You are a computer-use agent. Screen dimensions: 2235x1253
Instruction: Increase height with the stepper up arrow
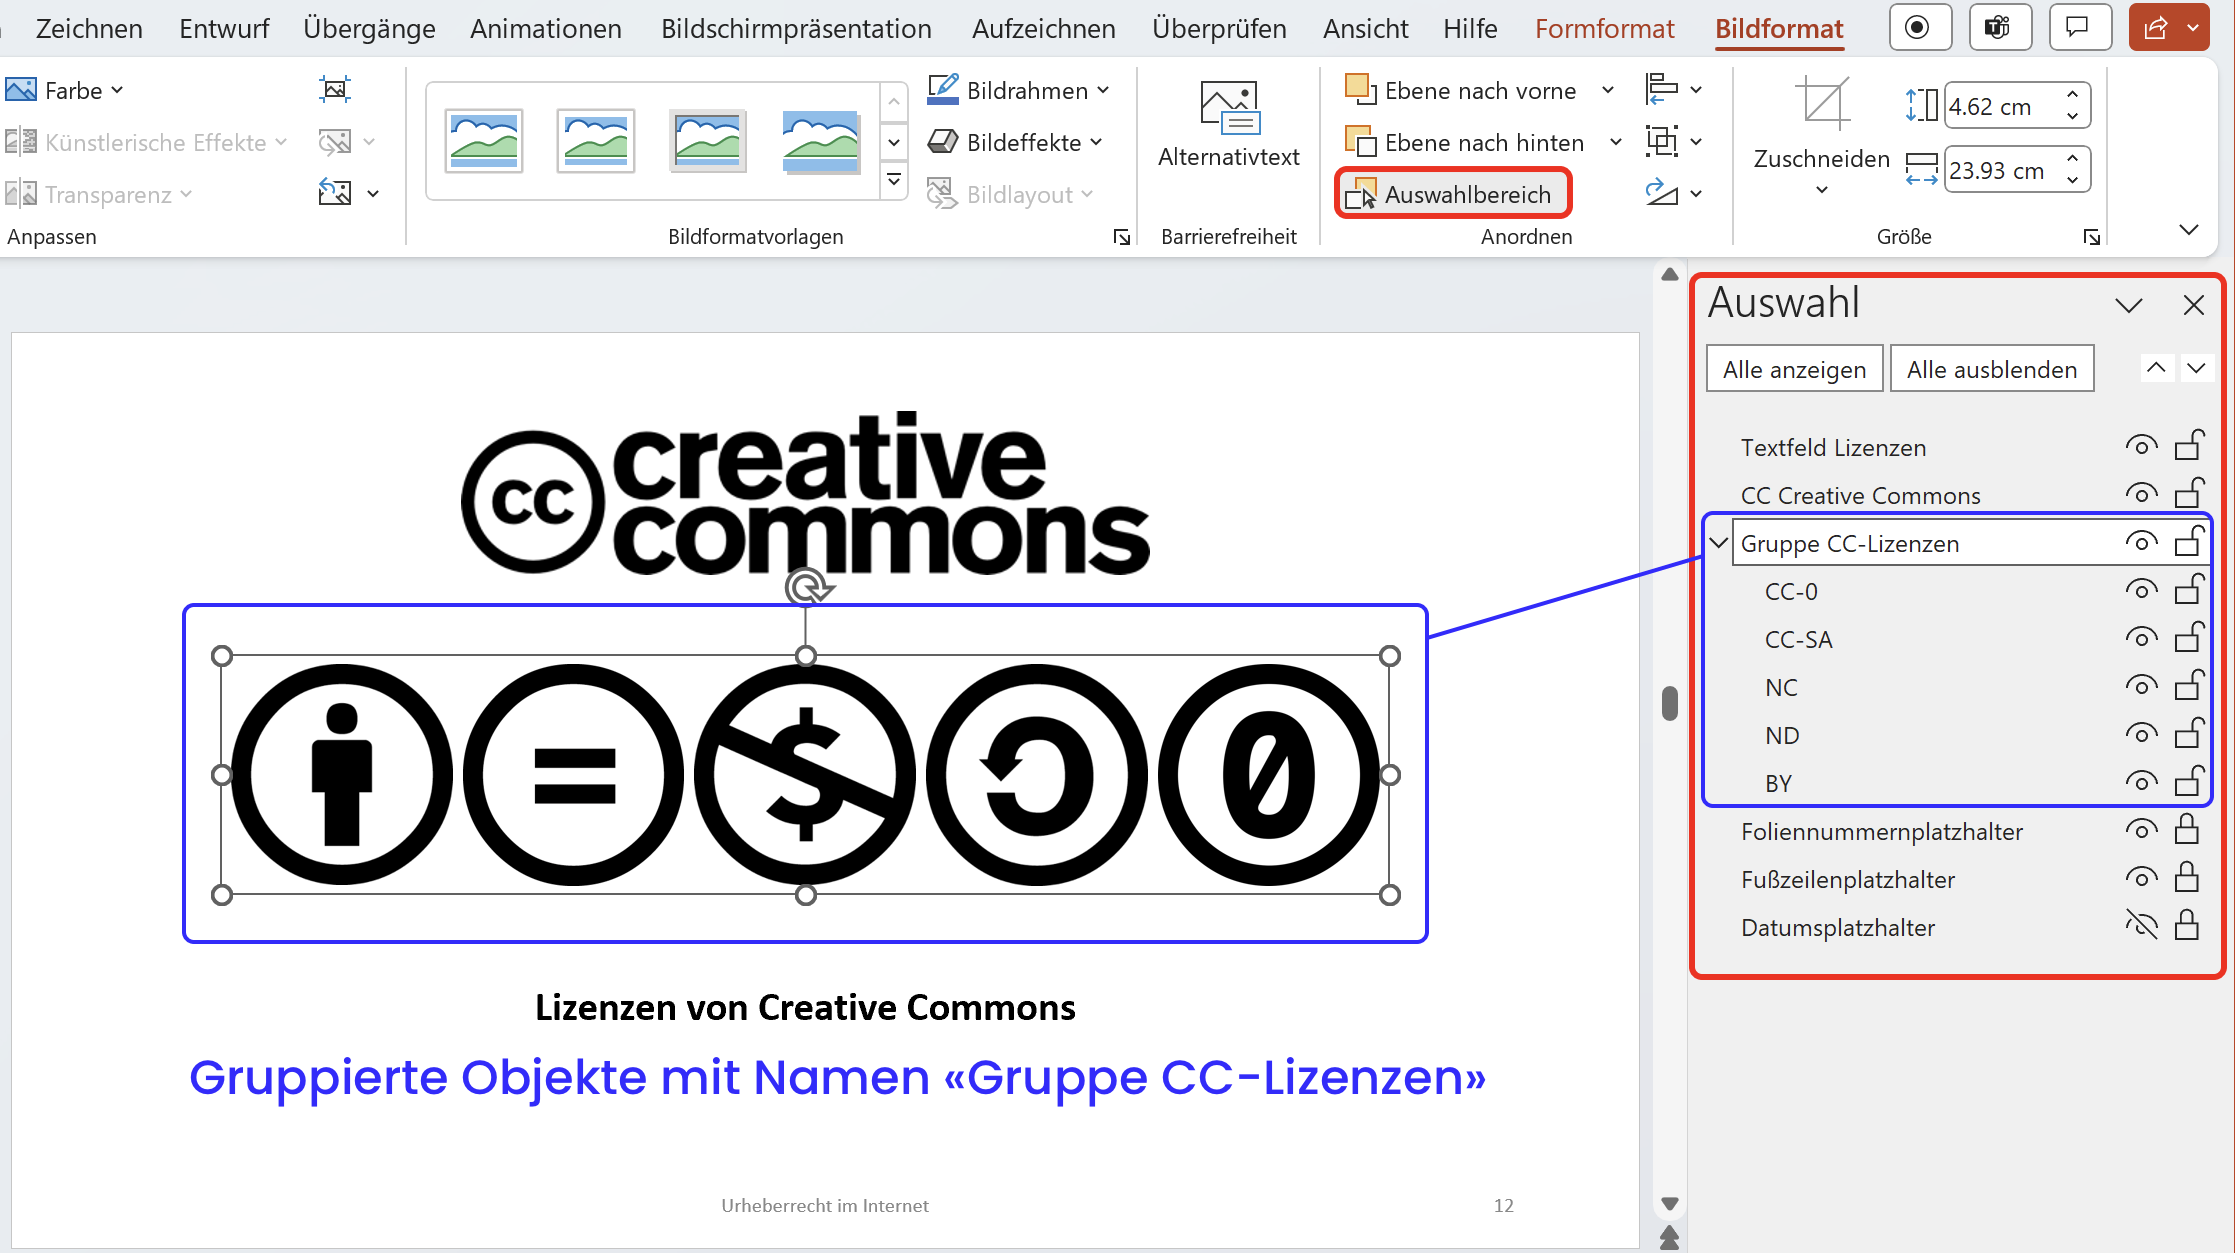click(2072, 96)
